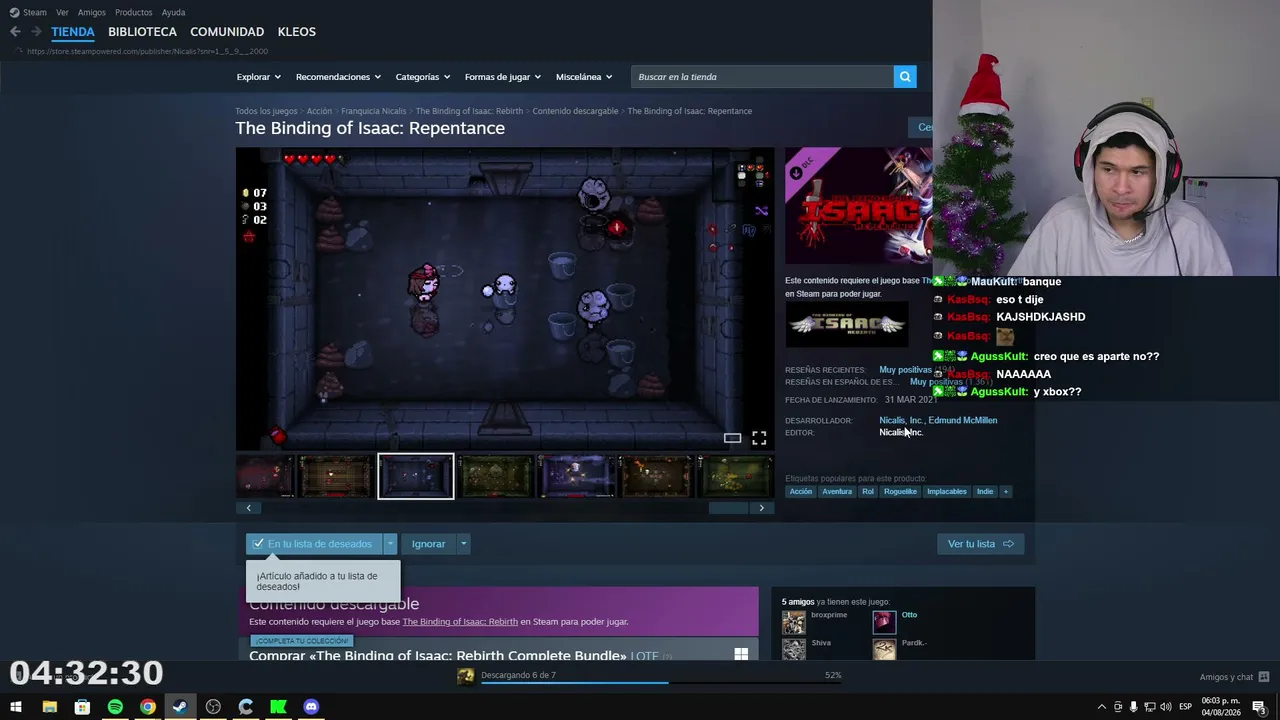1280x720 pixels.
Task: Click the Steam forward navigation arrow
Action: pos(36,32)
